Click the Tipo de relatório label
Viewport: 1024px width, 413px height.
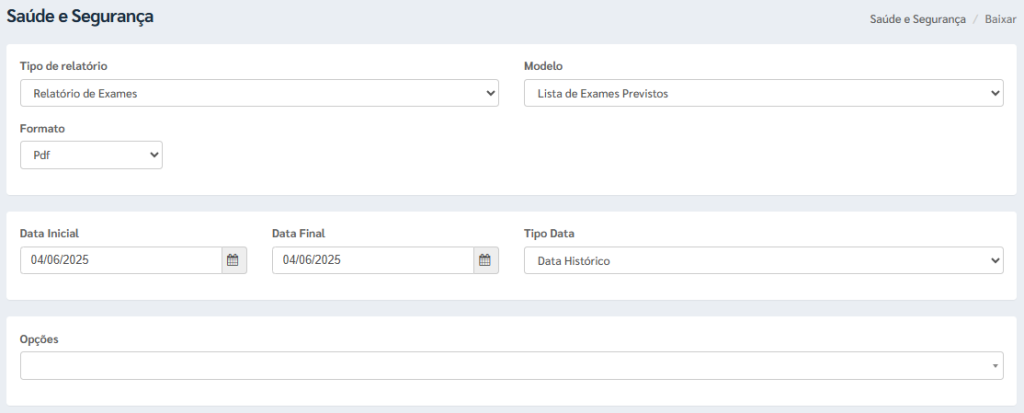[63, 66]
